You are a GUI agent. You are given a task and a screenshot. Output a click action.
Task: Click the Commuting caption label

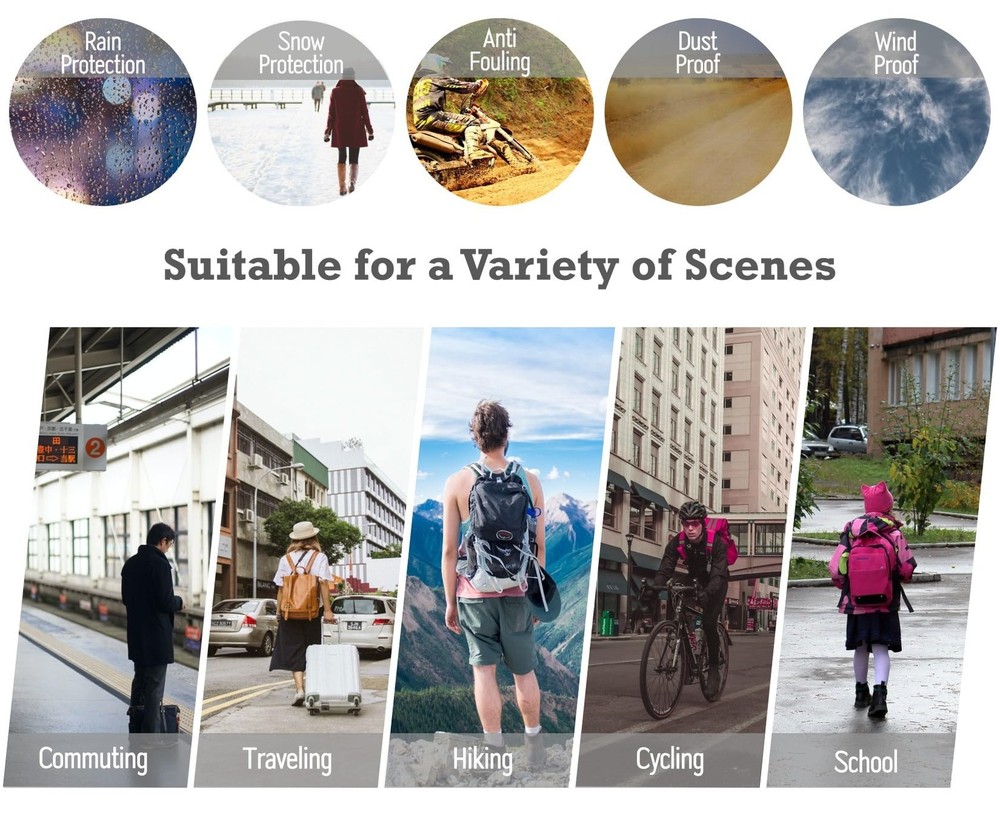point(93,759)
